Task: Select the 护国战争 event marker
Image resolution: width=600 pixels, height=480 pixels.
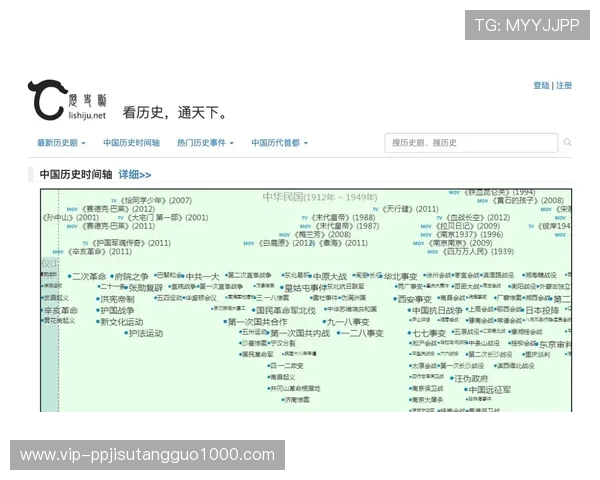Action: point(117,310)
